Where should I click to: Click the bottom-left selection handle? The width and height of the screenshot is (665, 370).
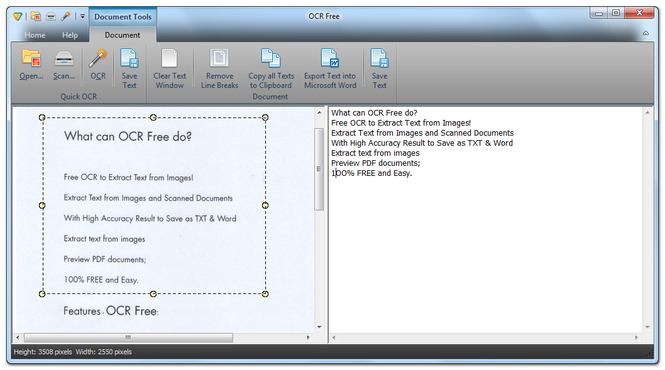[42, 294]
